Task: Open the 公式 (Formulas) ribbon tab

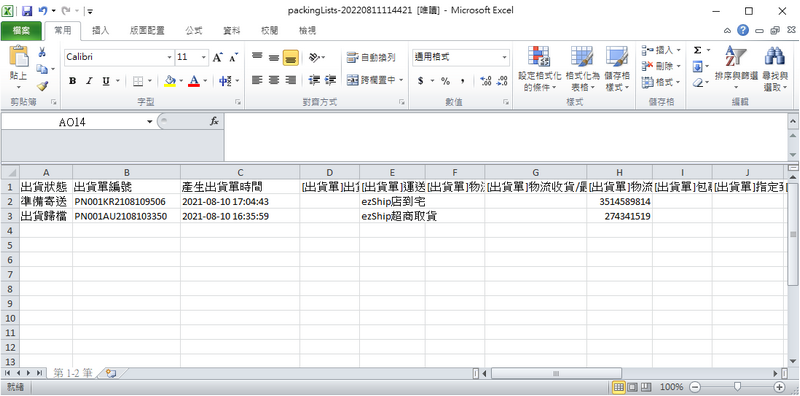Action: [x=194, y=31]
